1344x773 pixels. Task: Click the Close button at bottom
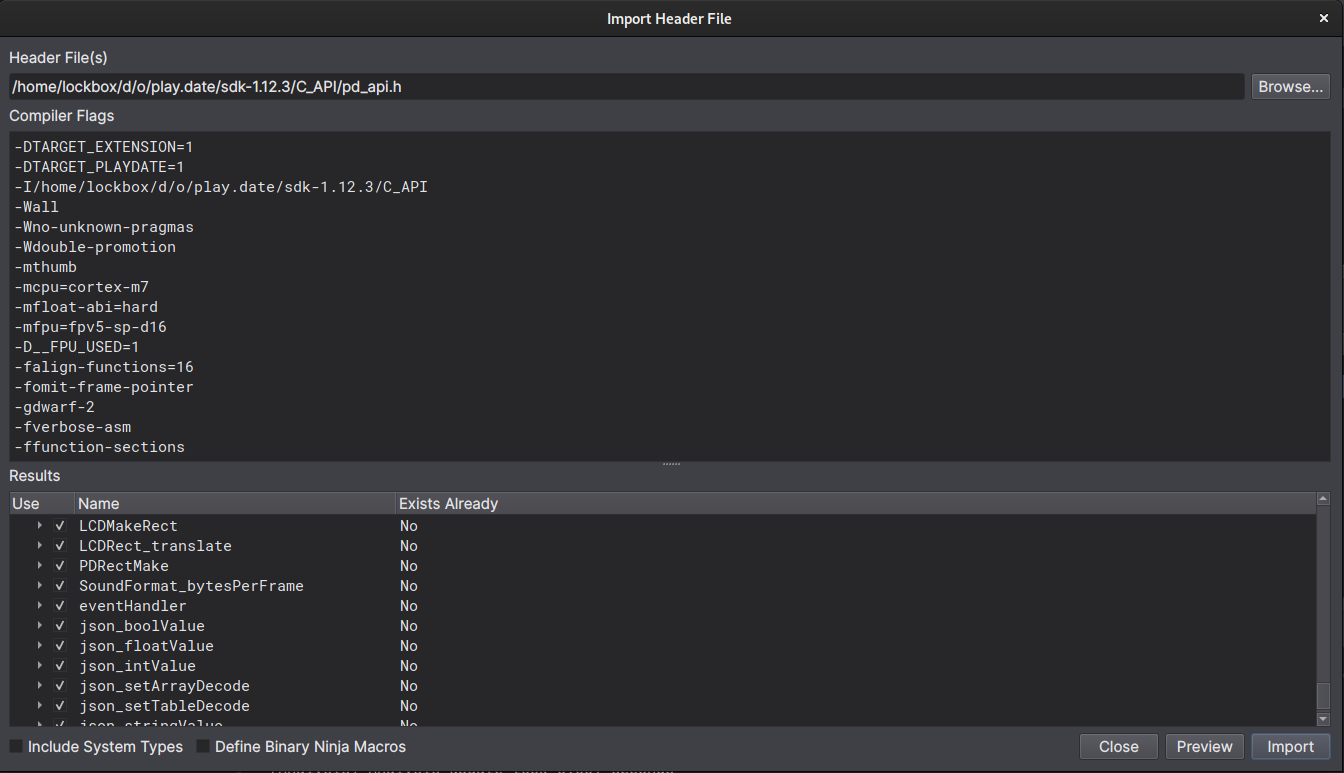click(x=1118, y=747)
